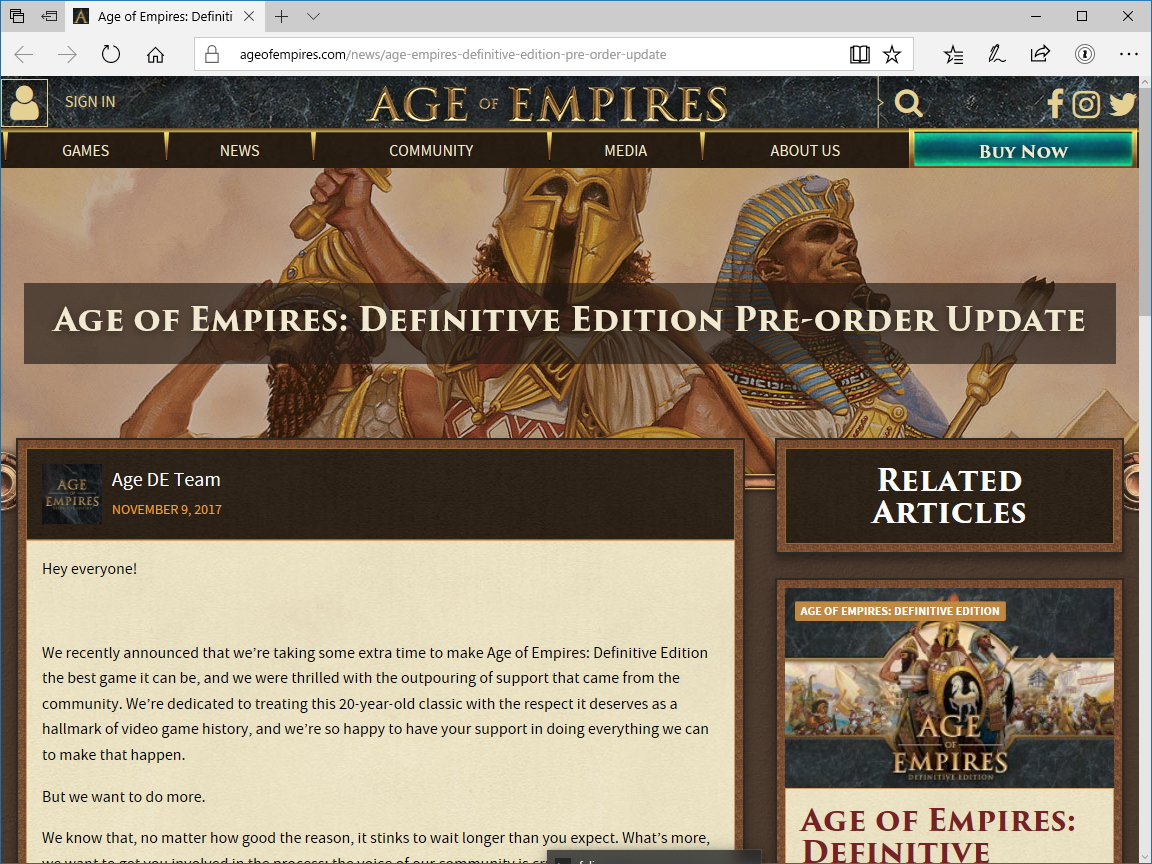
Task: Share this page via share icon
Action: click(1040, 54)
